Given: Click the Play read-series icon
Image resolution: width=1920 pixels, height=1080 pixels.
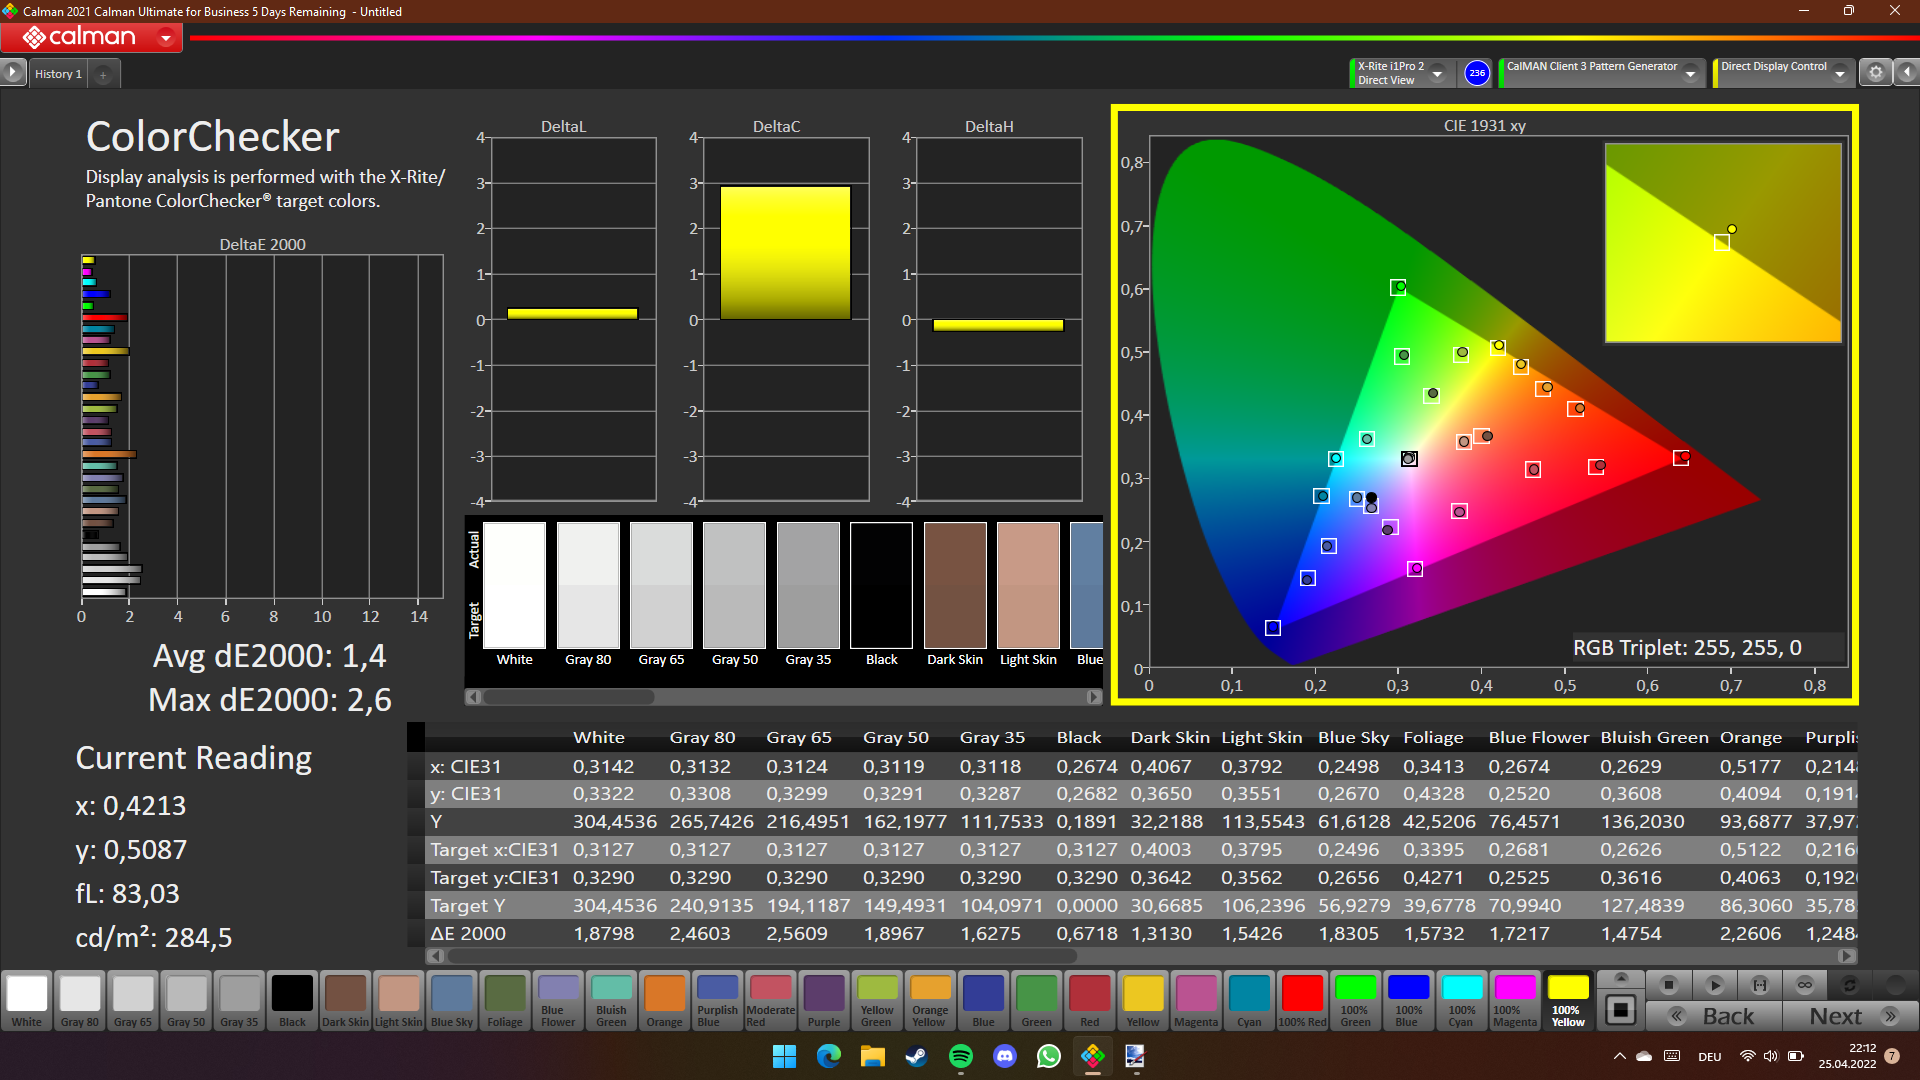Looking at the screenshot, I should (1714, 985).
